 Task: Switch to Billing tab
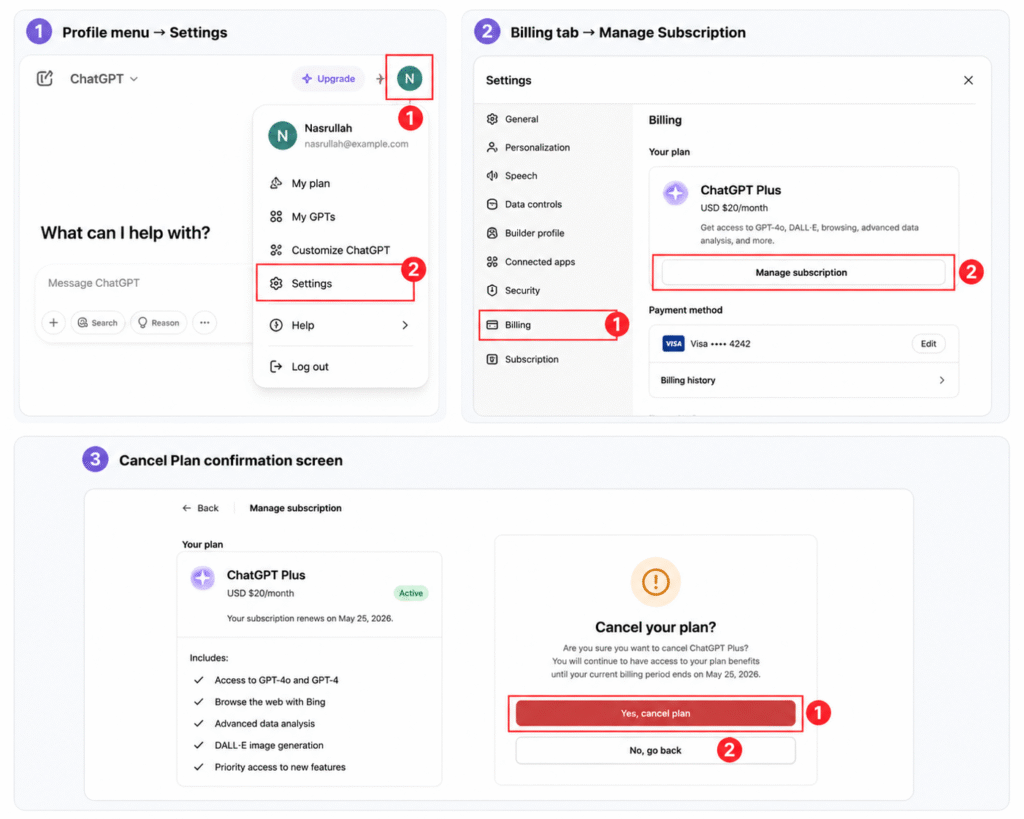click(548, 325)
